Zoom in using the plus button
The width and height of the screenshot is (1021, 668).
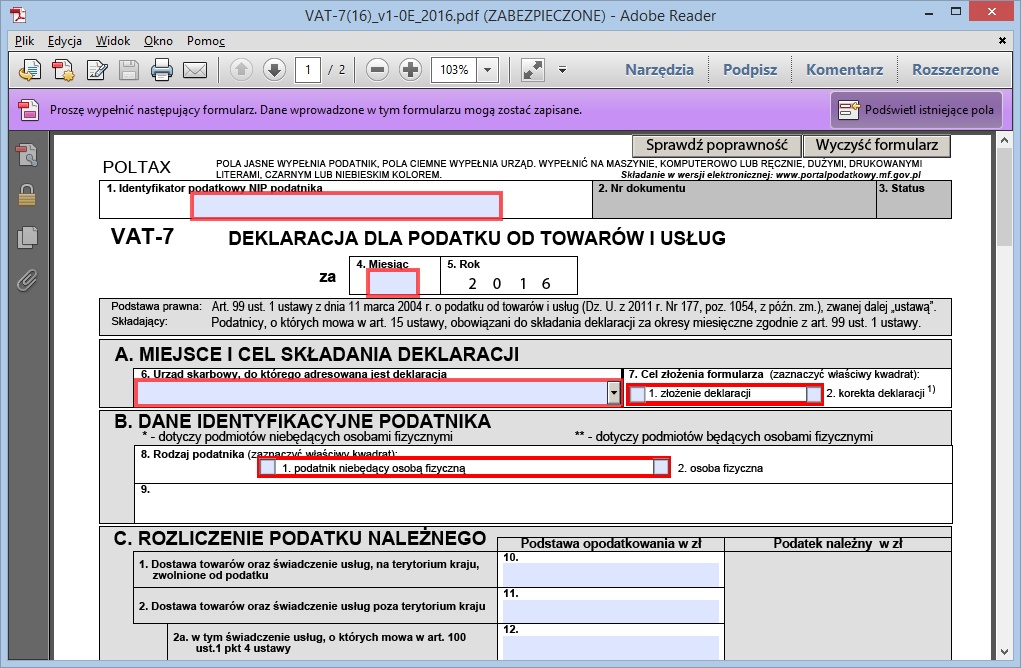click(x=410, y=70)
